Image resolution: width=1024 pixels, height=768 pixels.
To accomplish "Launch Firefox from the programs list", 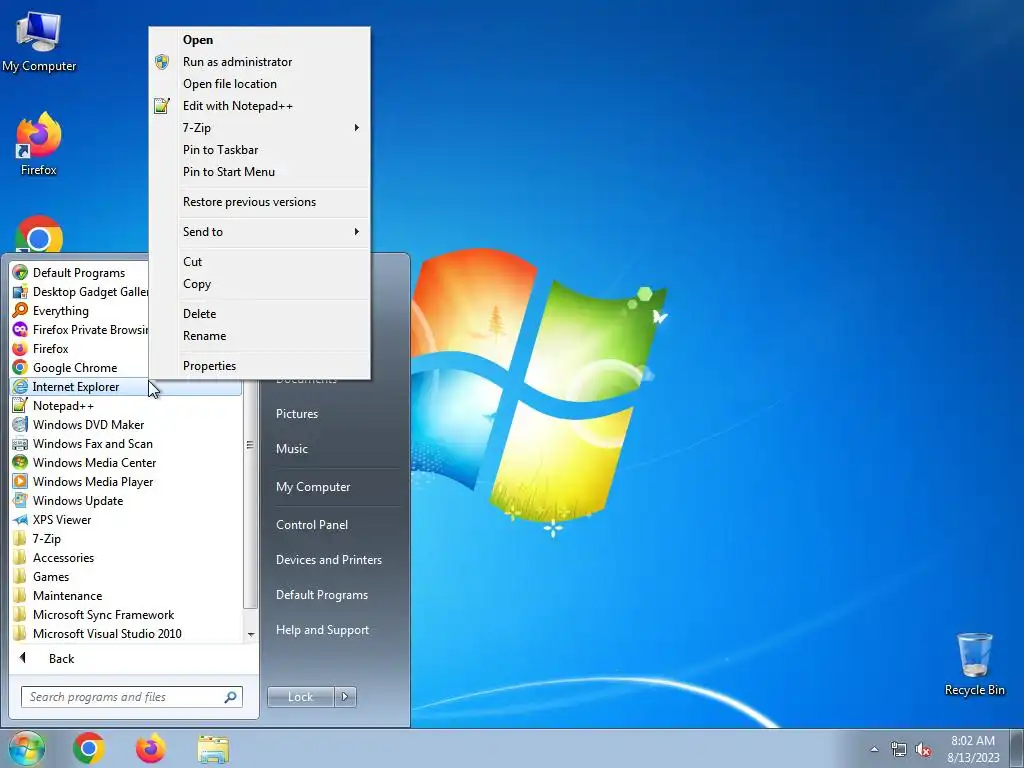I will coord(80,349).
